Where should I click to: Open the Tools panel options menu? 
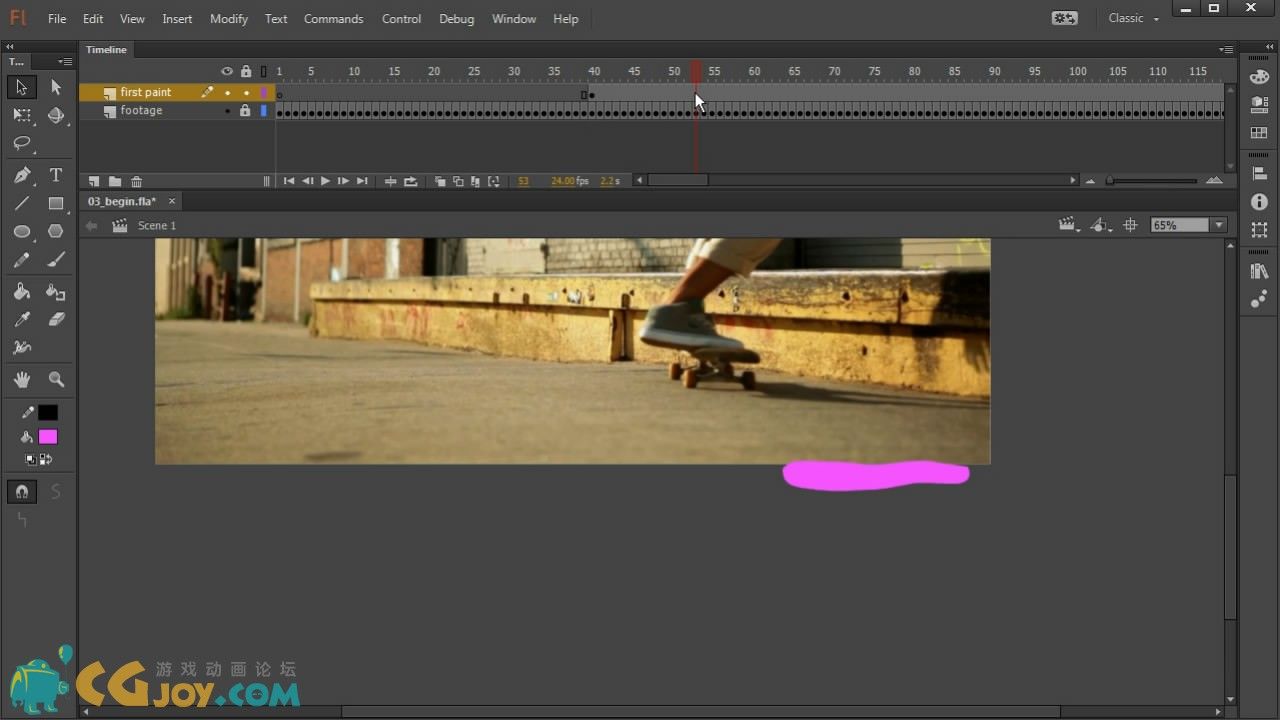(x=66, y=61)
